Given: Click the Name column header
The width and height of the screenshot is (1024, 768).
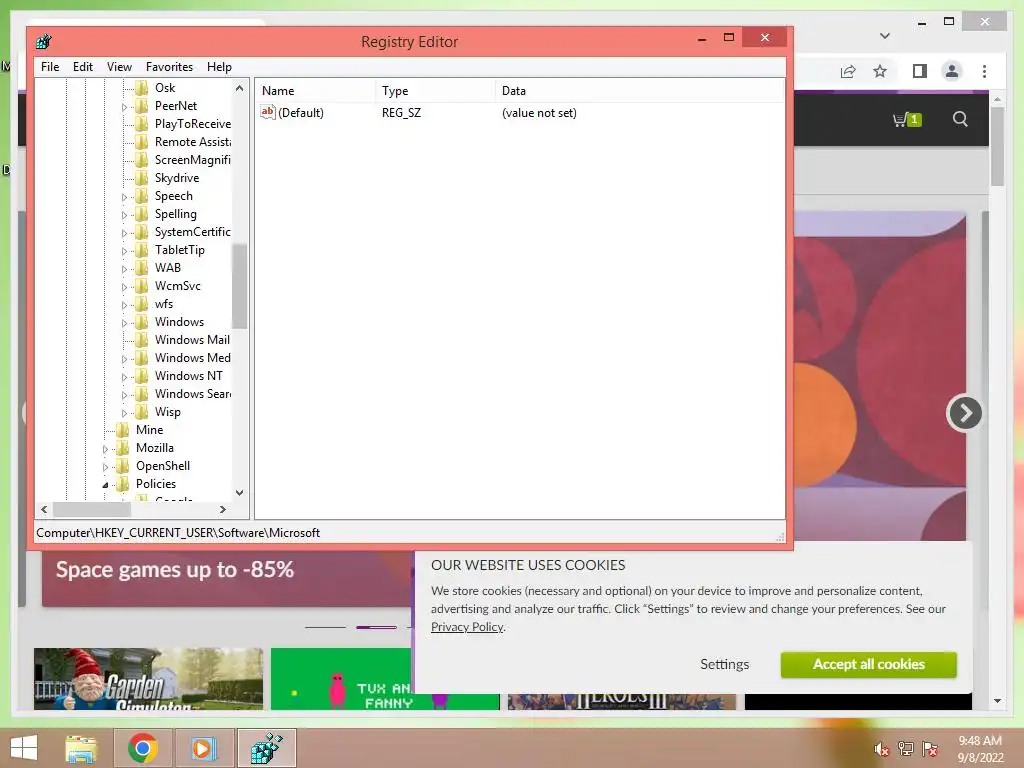Looking at the screenshot, I should click(x=315, y=91).
